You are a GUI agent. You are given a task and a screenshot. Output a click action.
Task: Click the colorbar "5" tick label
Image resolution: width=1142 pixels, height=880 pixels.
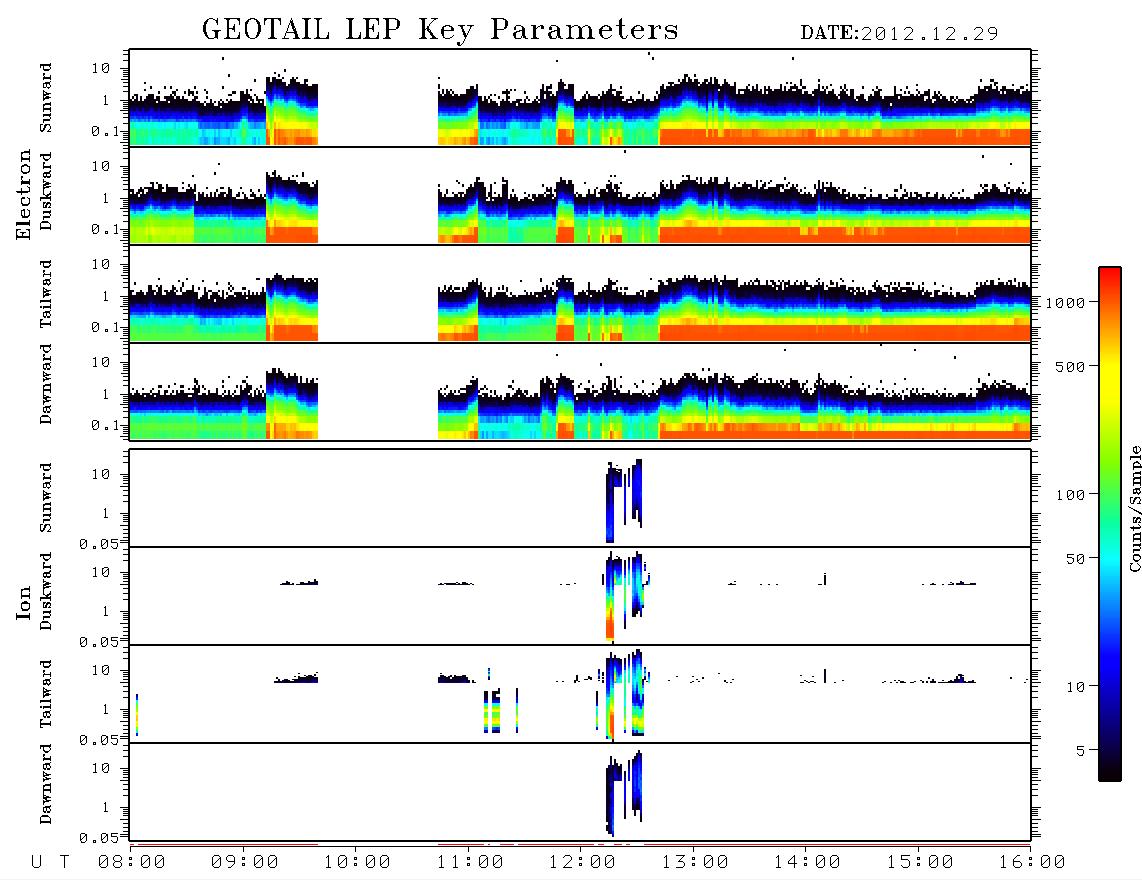point(1081,750)
